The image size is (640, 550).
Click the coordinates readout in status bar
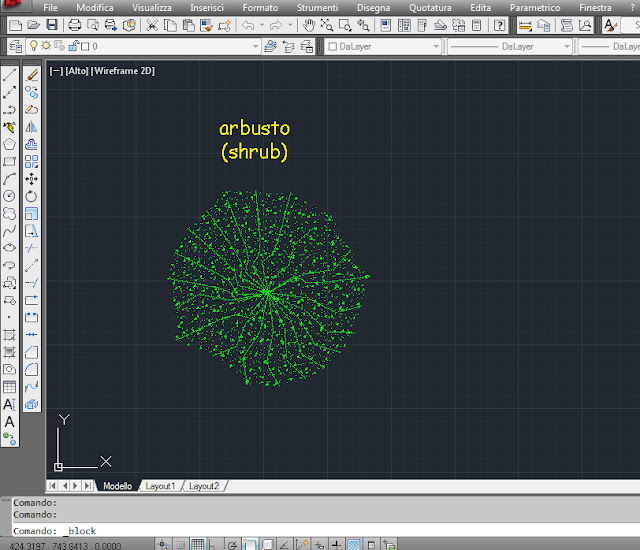tap(65, 546)
